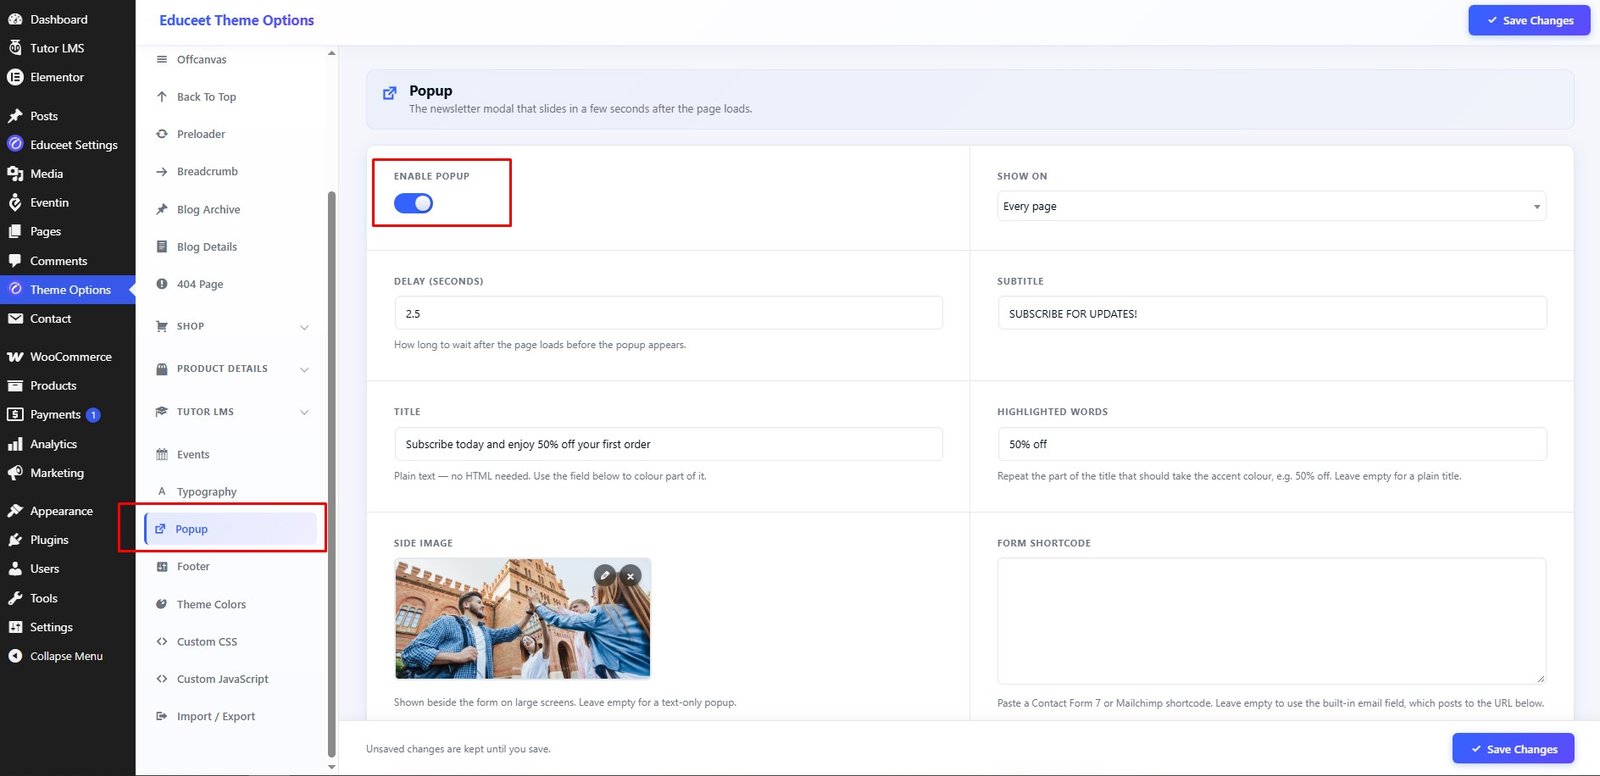Click the bottom Save Changes button
1600x776 pixels.
point(1513,749)
